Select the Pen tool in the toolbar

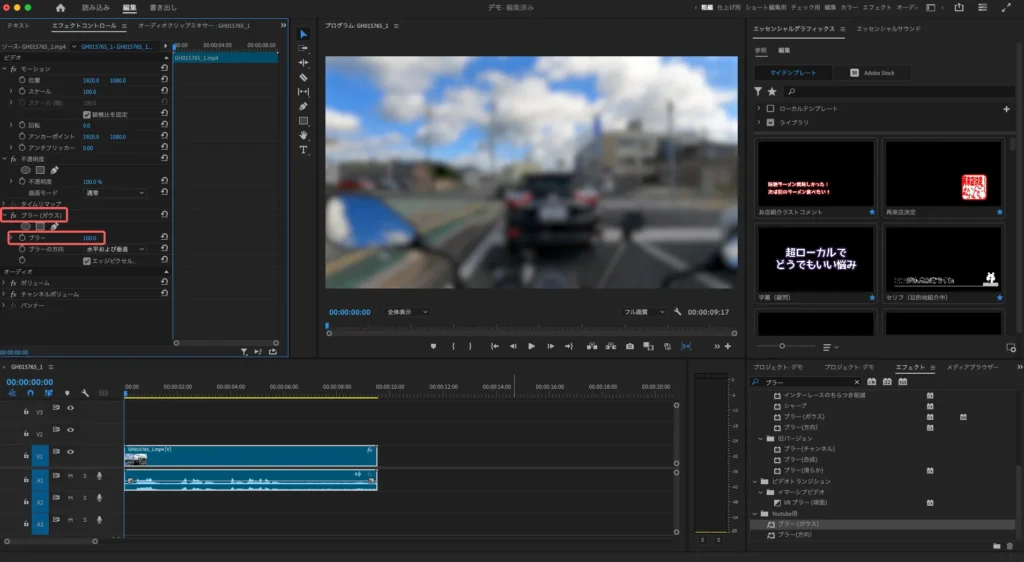tap(303, 106)
